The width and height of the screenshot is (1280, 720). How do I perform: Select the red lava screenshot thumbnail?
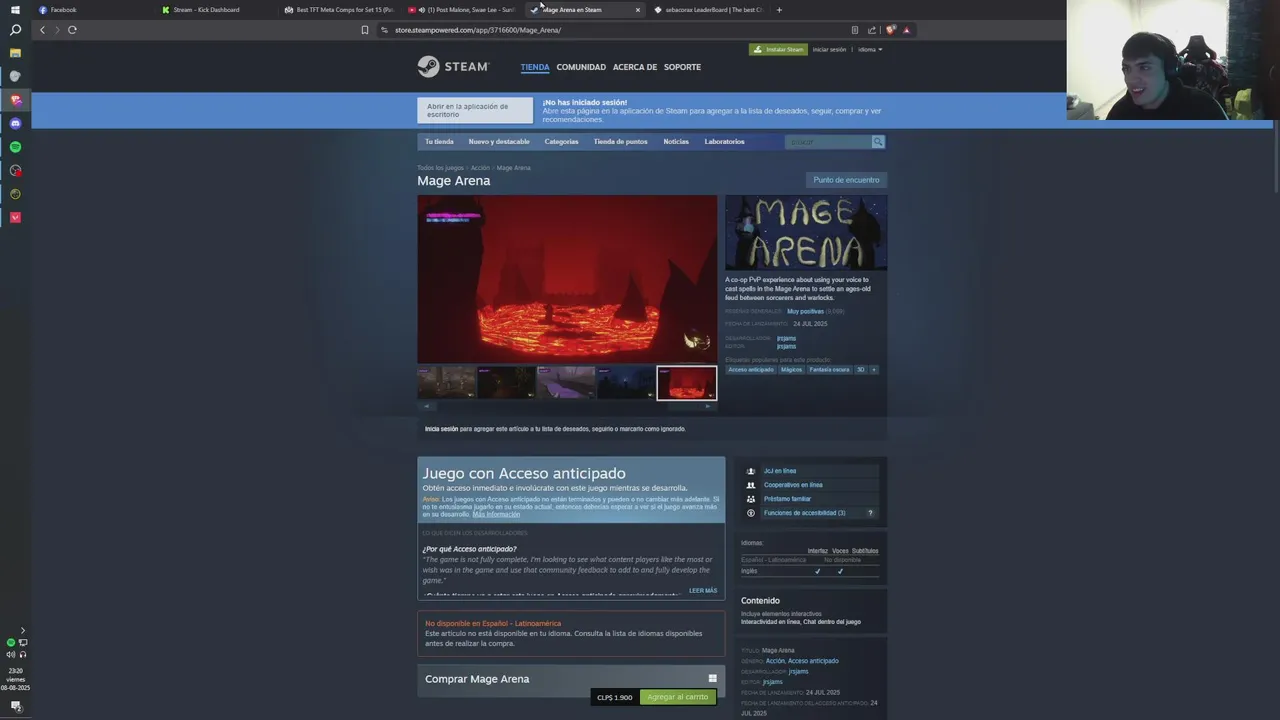(x=686, y=383)
